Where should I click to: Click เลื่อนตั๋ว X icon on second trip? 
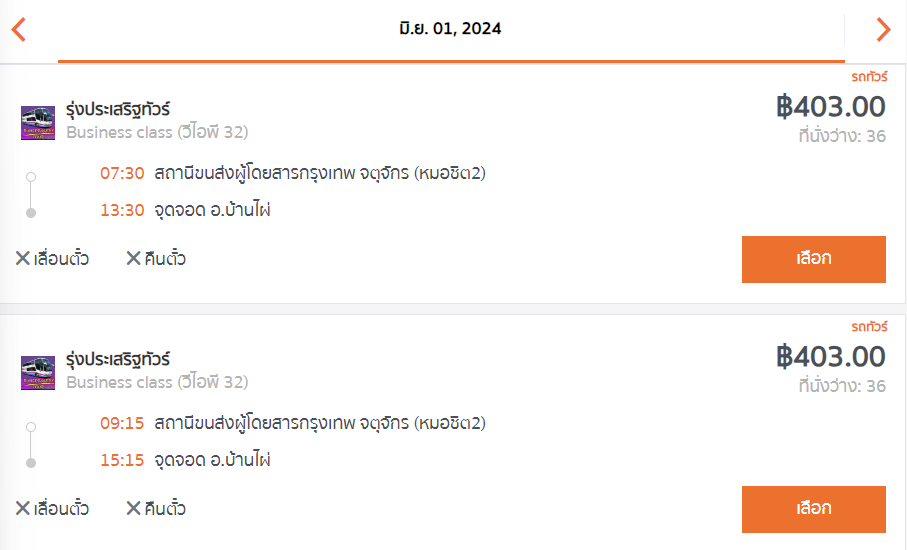pos(23,508)
